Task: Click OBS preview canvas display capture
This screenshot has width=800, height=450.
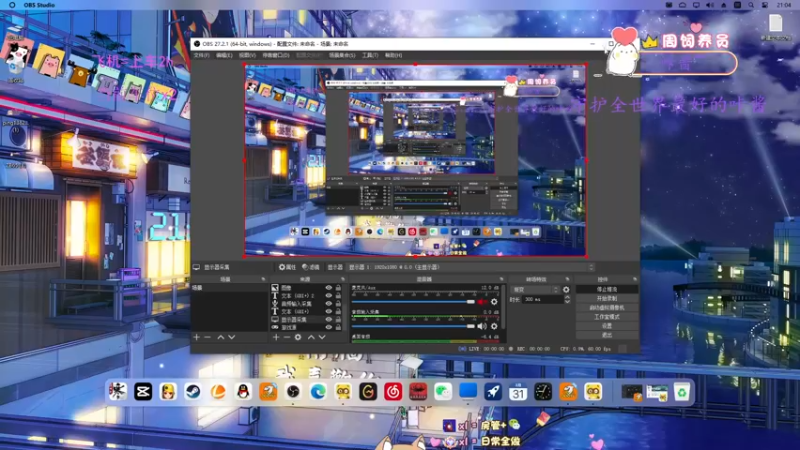Action: pyautogui.click(x=415, y=160)
